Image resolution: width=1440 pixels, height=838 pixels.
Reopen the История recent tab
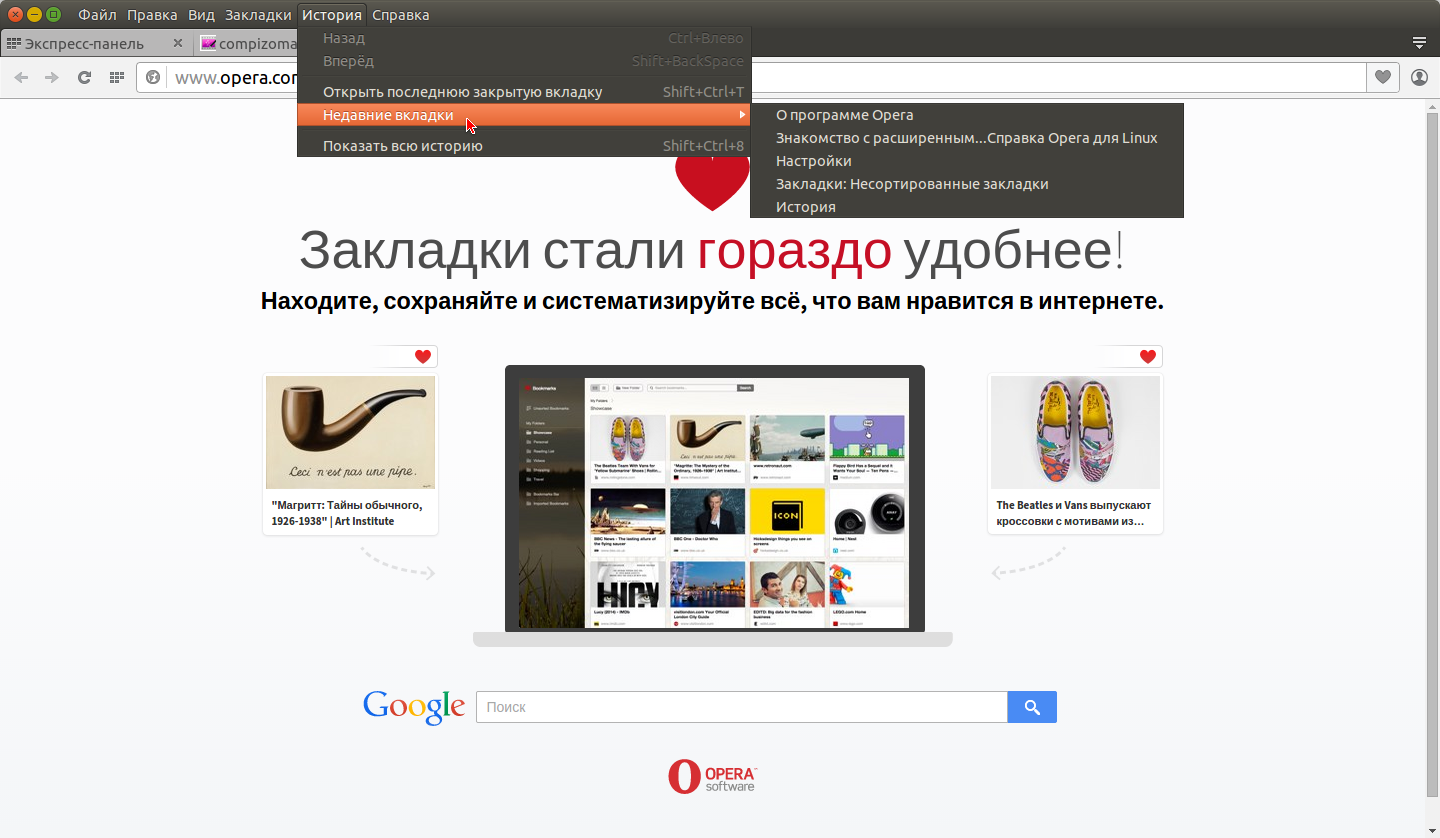point(967,207)
